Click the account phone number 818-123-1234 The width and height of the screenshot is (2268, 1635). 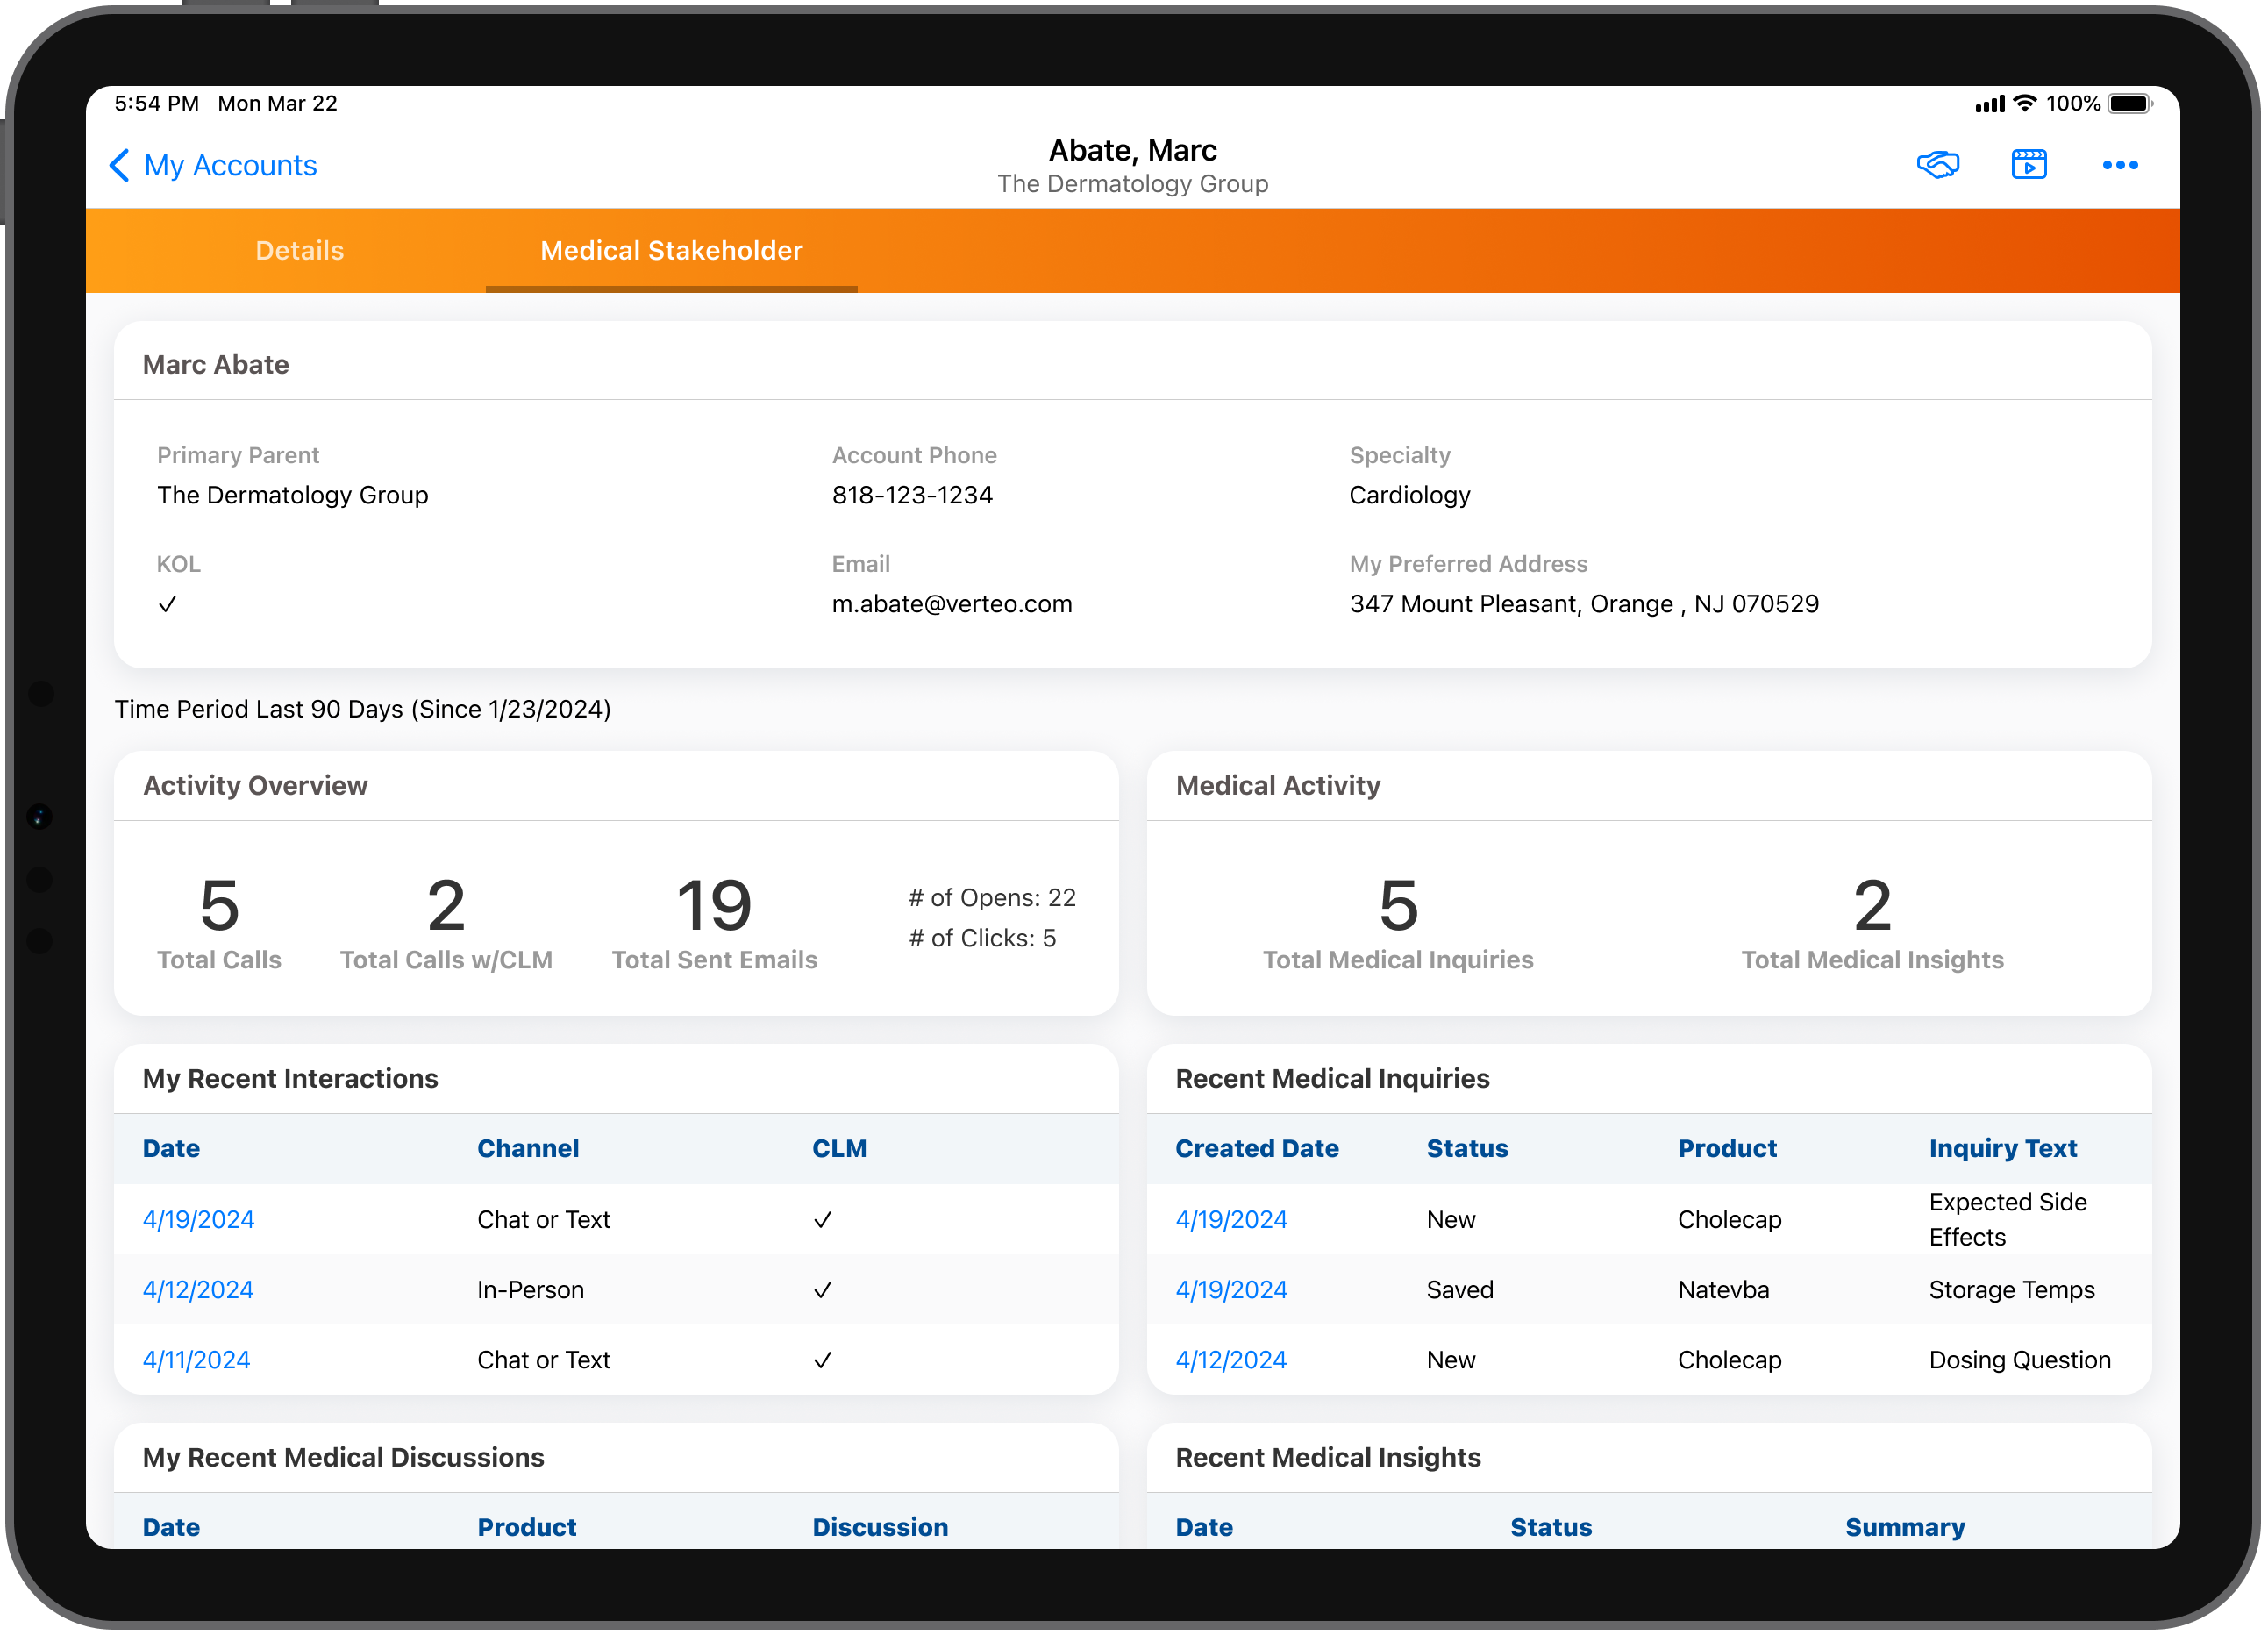pyautogui.click(x=912, y=494)
